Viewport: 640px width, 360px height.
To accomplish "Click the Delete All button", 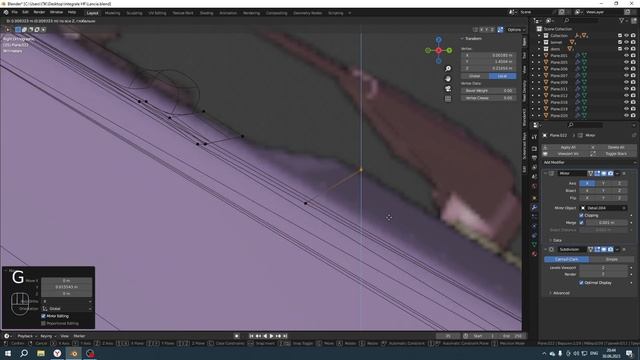I will (x=616, y=147).
